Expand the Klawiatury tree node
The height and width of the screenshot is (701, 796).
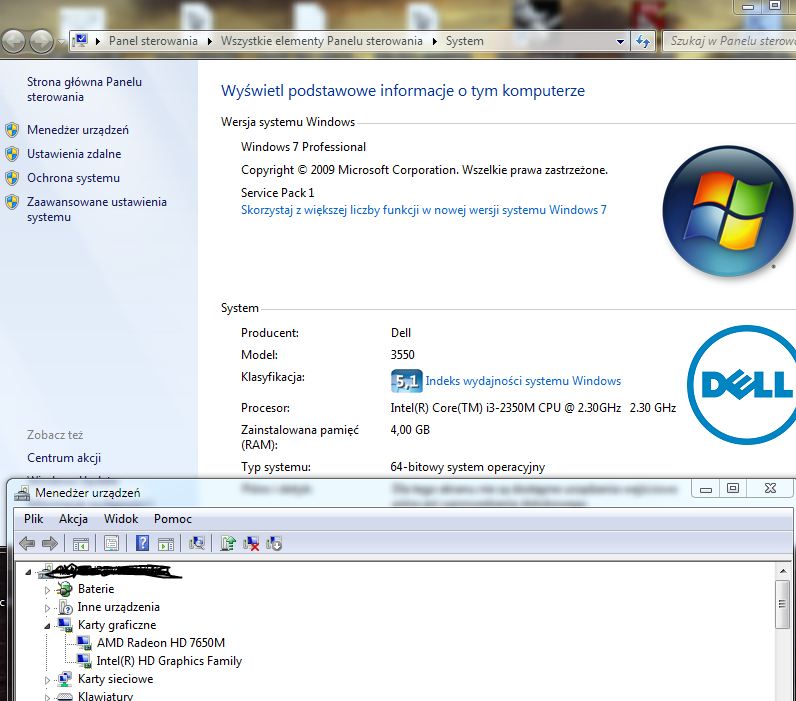pos(47,697)
